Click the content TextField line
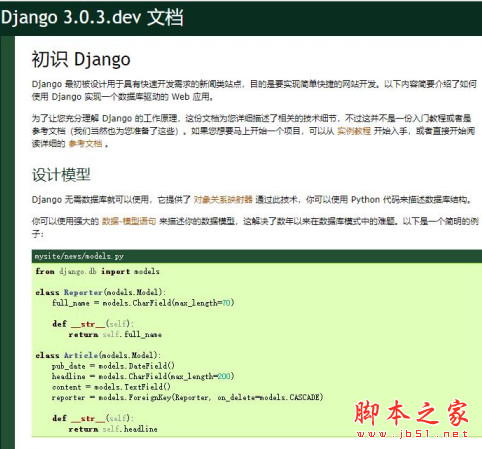The height and width of the screenshot is (449, 482). (x=111, y=387)
